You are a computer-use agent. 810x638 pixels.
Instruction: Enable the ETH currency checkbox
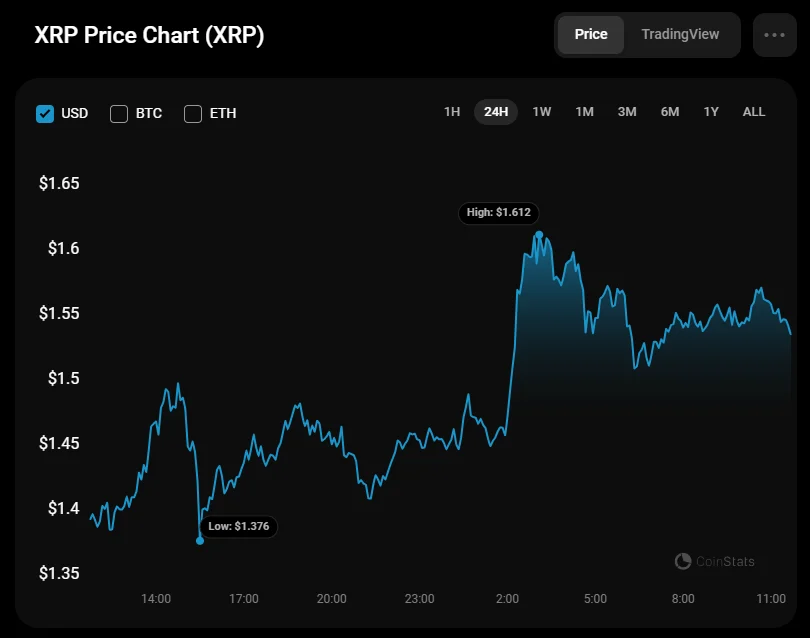click(x=193, y=113)
